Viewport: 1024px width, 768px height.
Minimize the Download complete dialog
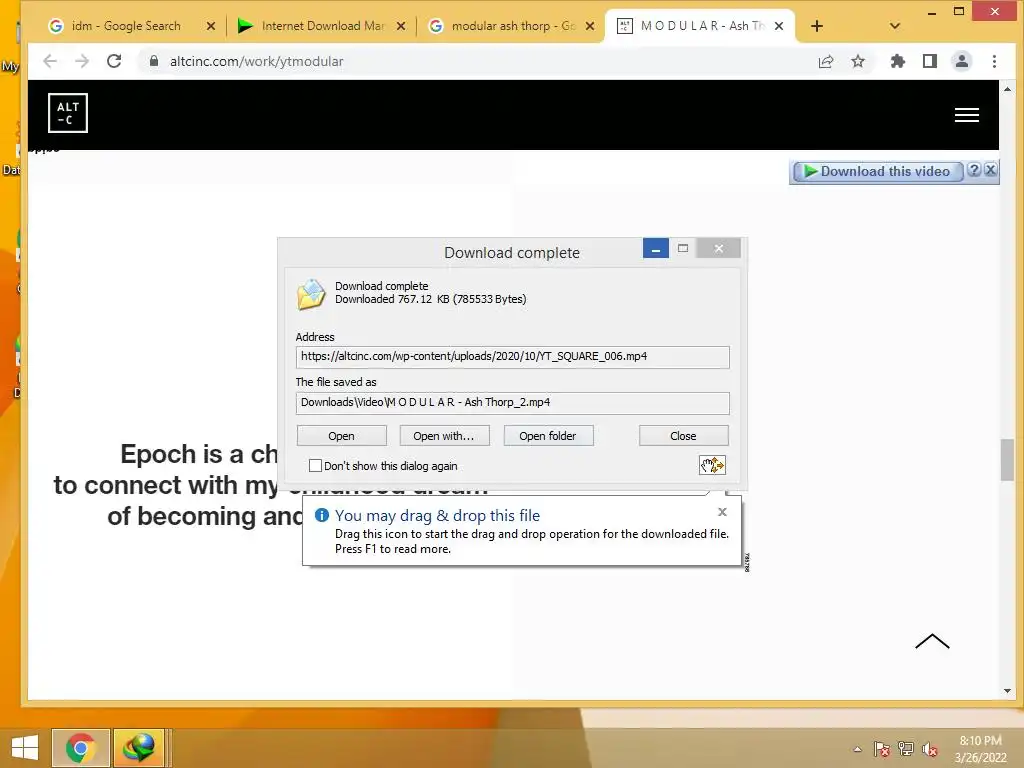click(x=656, y=248)
